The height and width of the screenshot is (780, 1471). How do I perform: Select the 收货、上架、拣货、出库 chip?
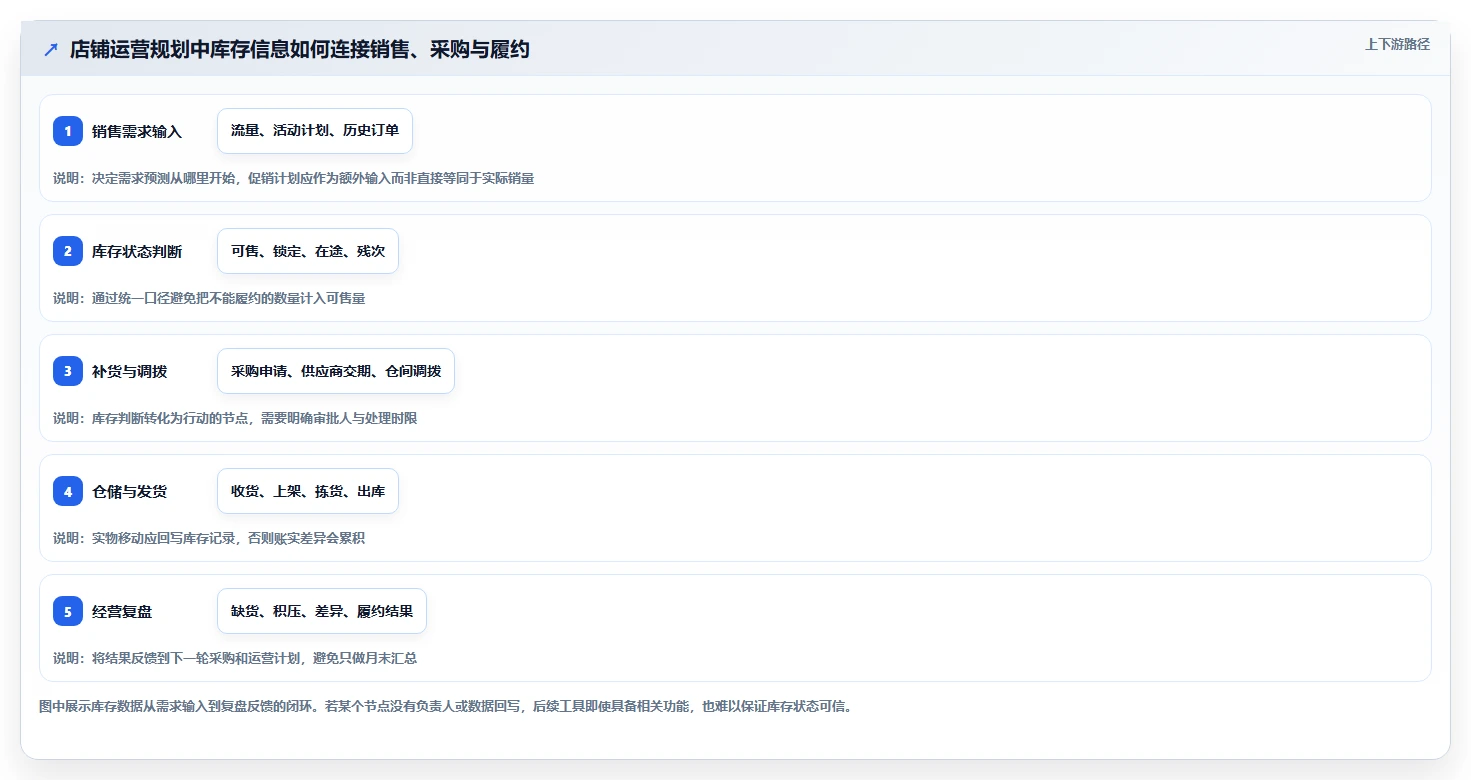308,491
